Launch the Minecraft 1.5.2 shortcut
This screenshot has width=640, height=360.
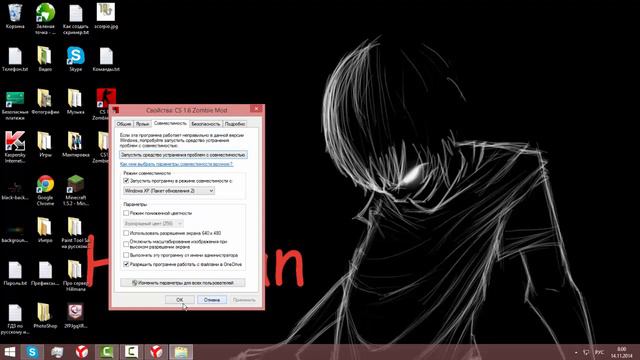coord(75,184)
